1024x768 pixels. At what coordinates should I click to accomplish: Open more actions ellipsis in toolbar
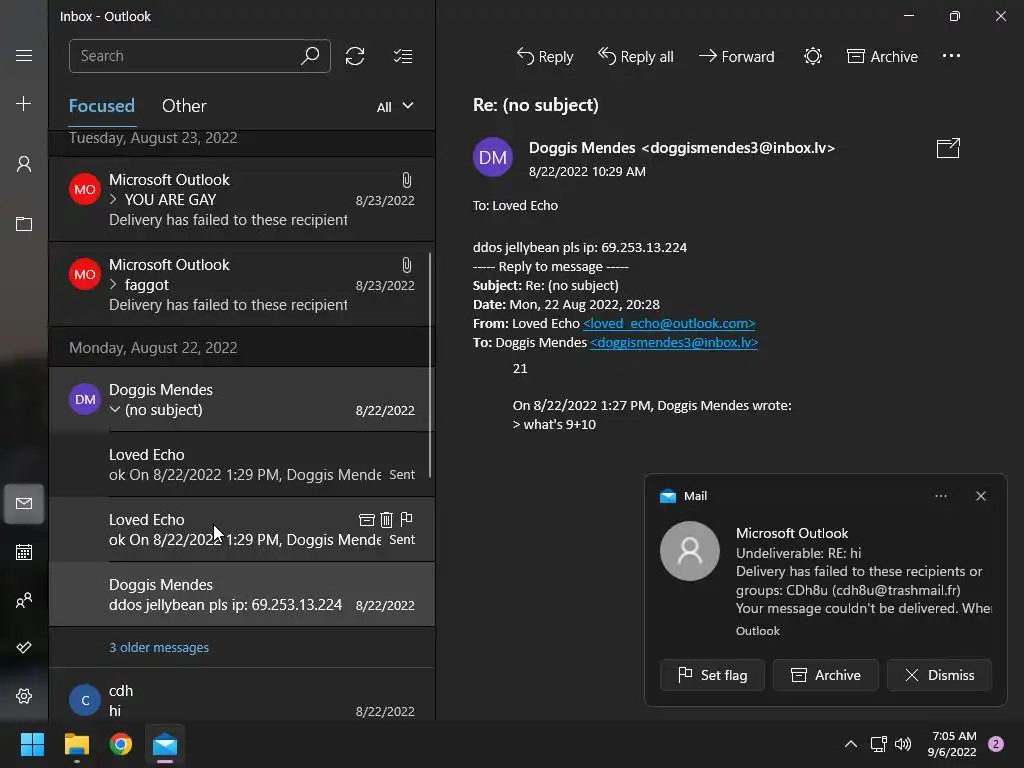pyautogui.click(x=952, y=56)
